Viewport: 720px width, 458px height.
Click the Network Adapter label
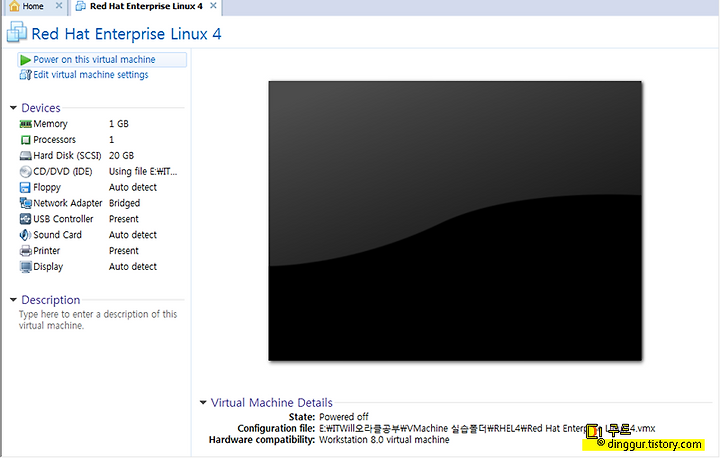tap(68, 203)
